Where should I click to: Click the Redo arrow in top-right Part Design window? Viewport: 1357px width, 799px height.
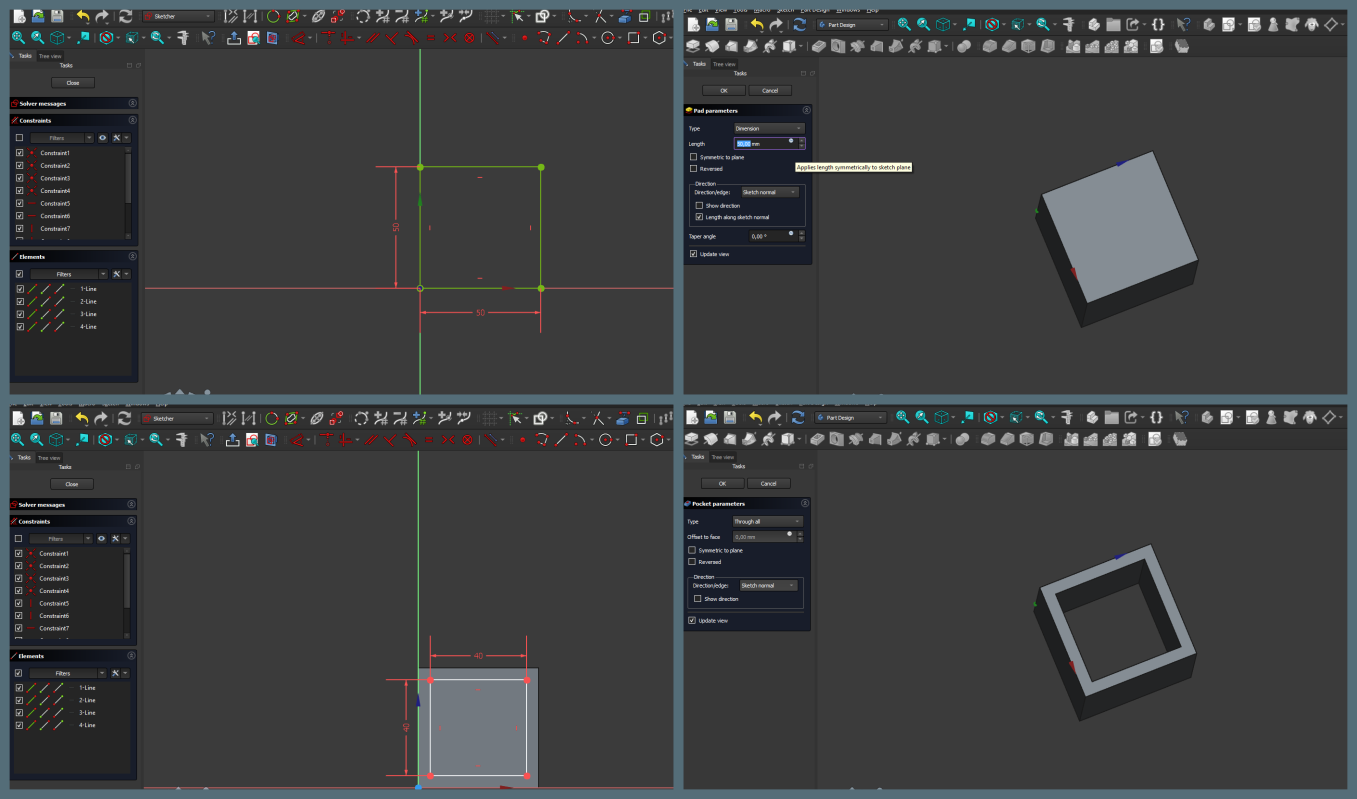(776, 24)
